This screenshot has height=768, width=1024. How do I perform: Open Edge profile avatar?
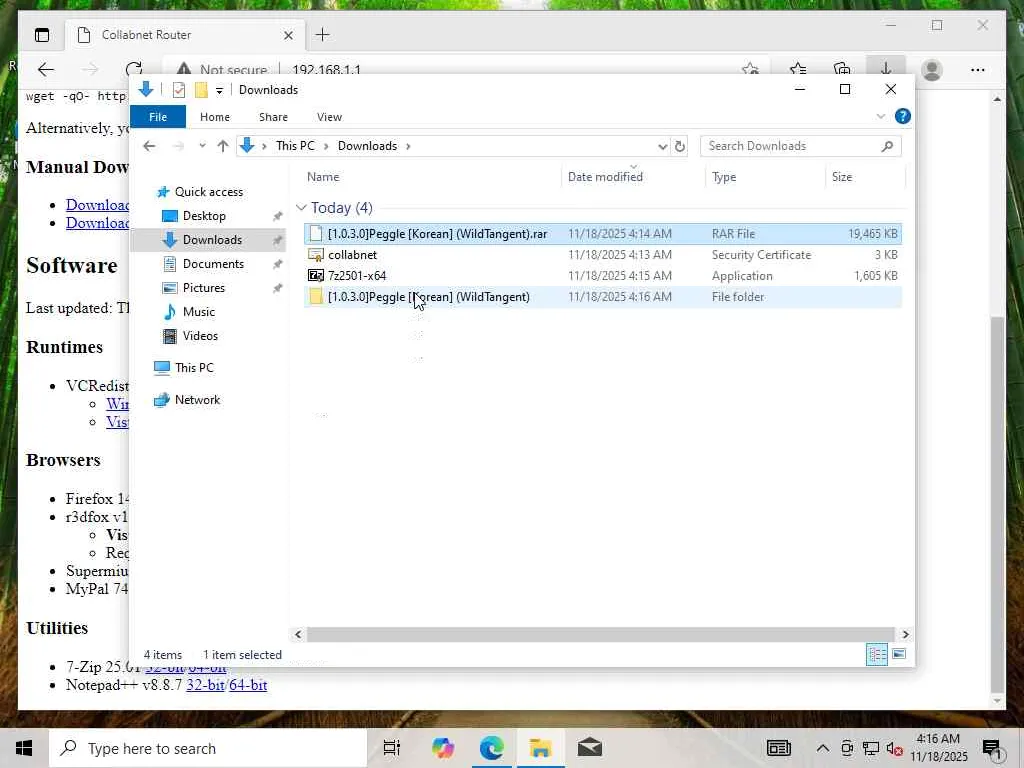pos(932,70)
